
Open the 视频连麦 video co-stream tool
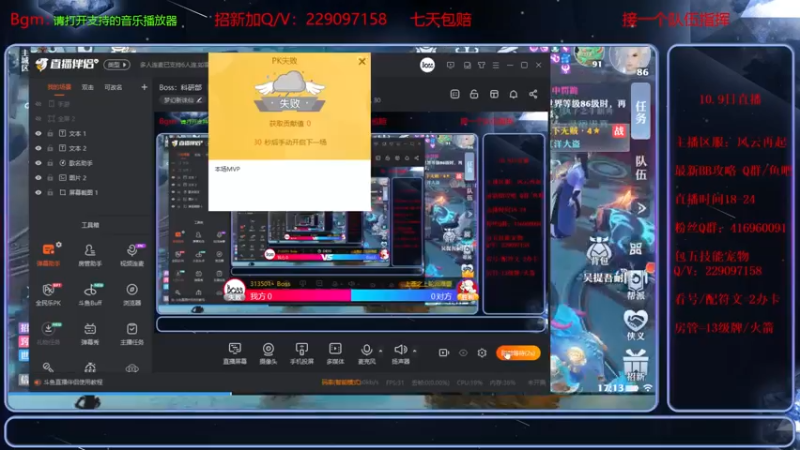pos(132,254)
